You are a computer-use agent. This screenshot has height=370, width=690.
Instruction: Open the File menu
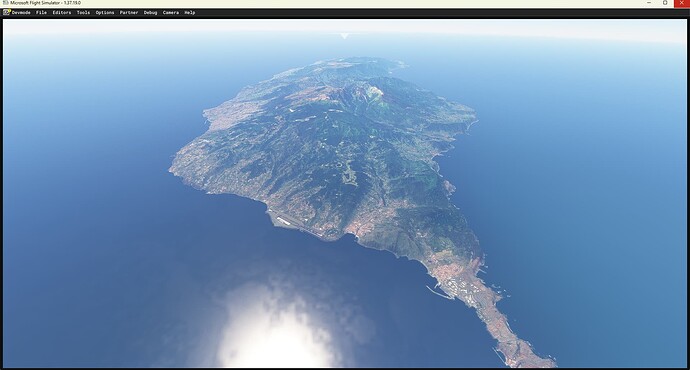pos(41,13)
